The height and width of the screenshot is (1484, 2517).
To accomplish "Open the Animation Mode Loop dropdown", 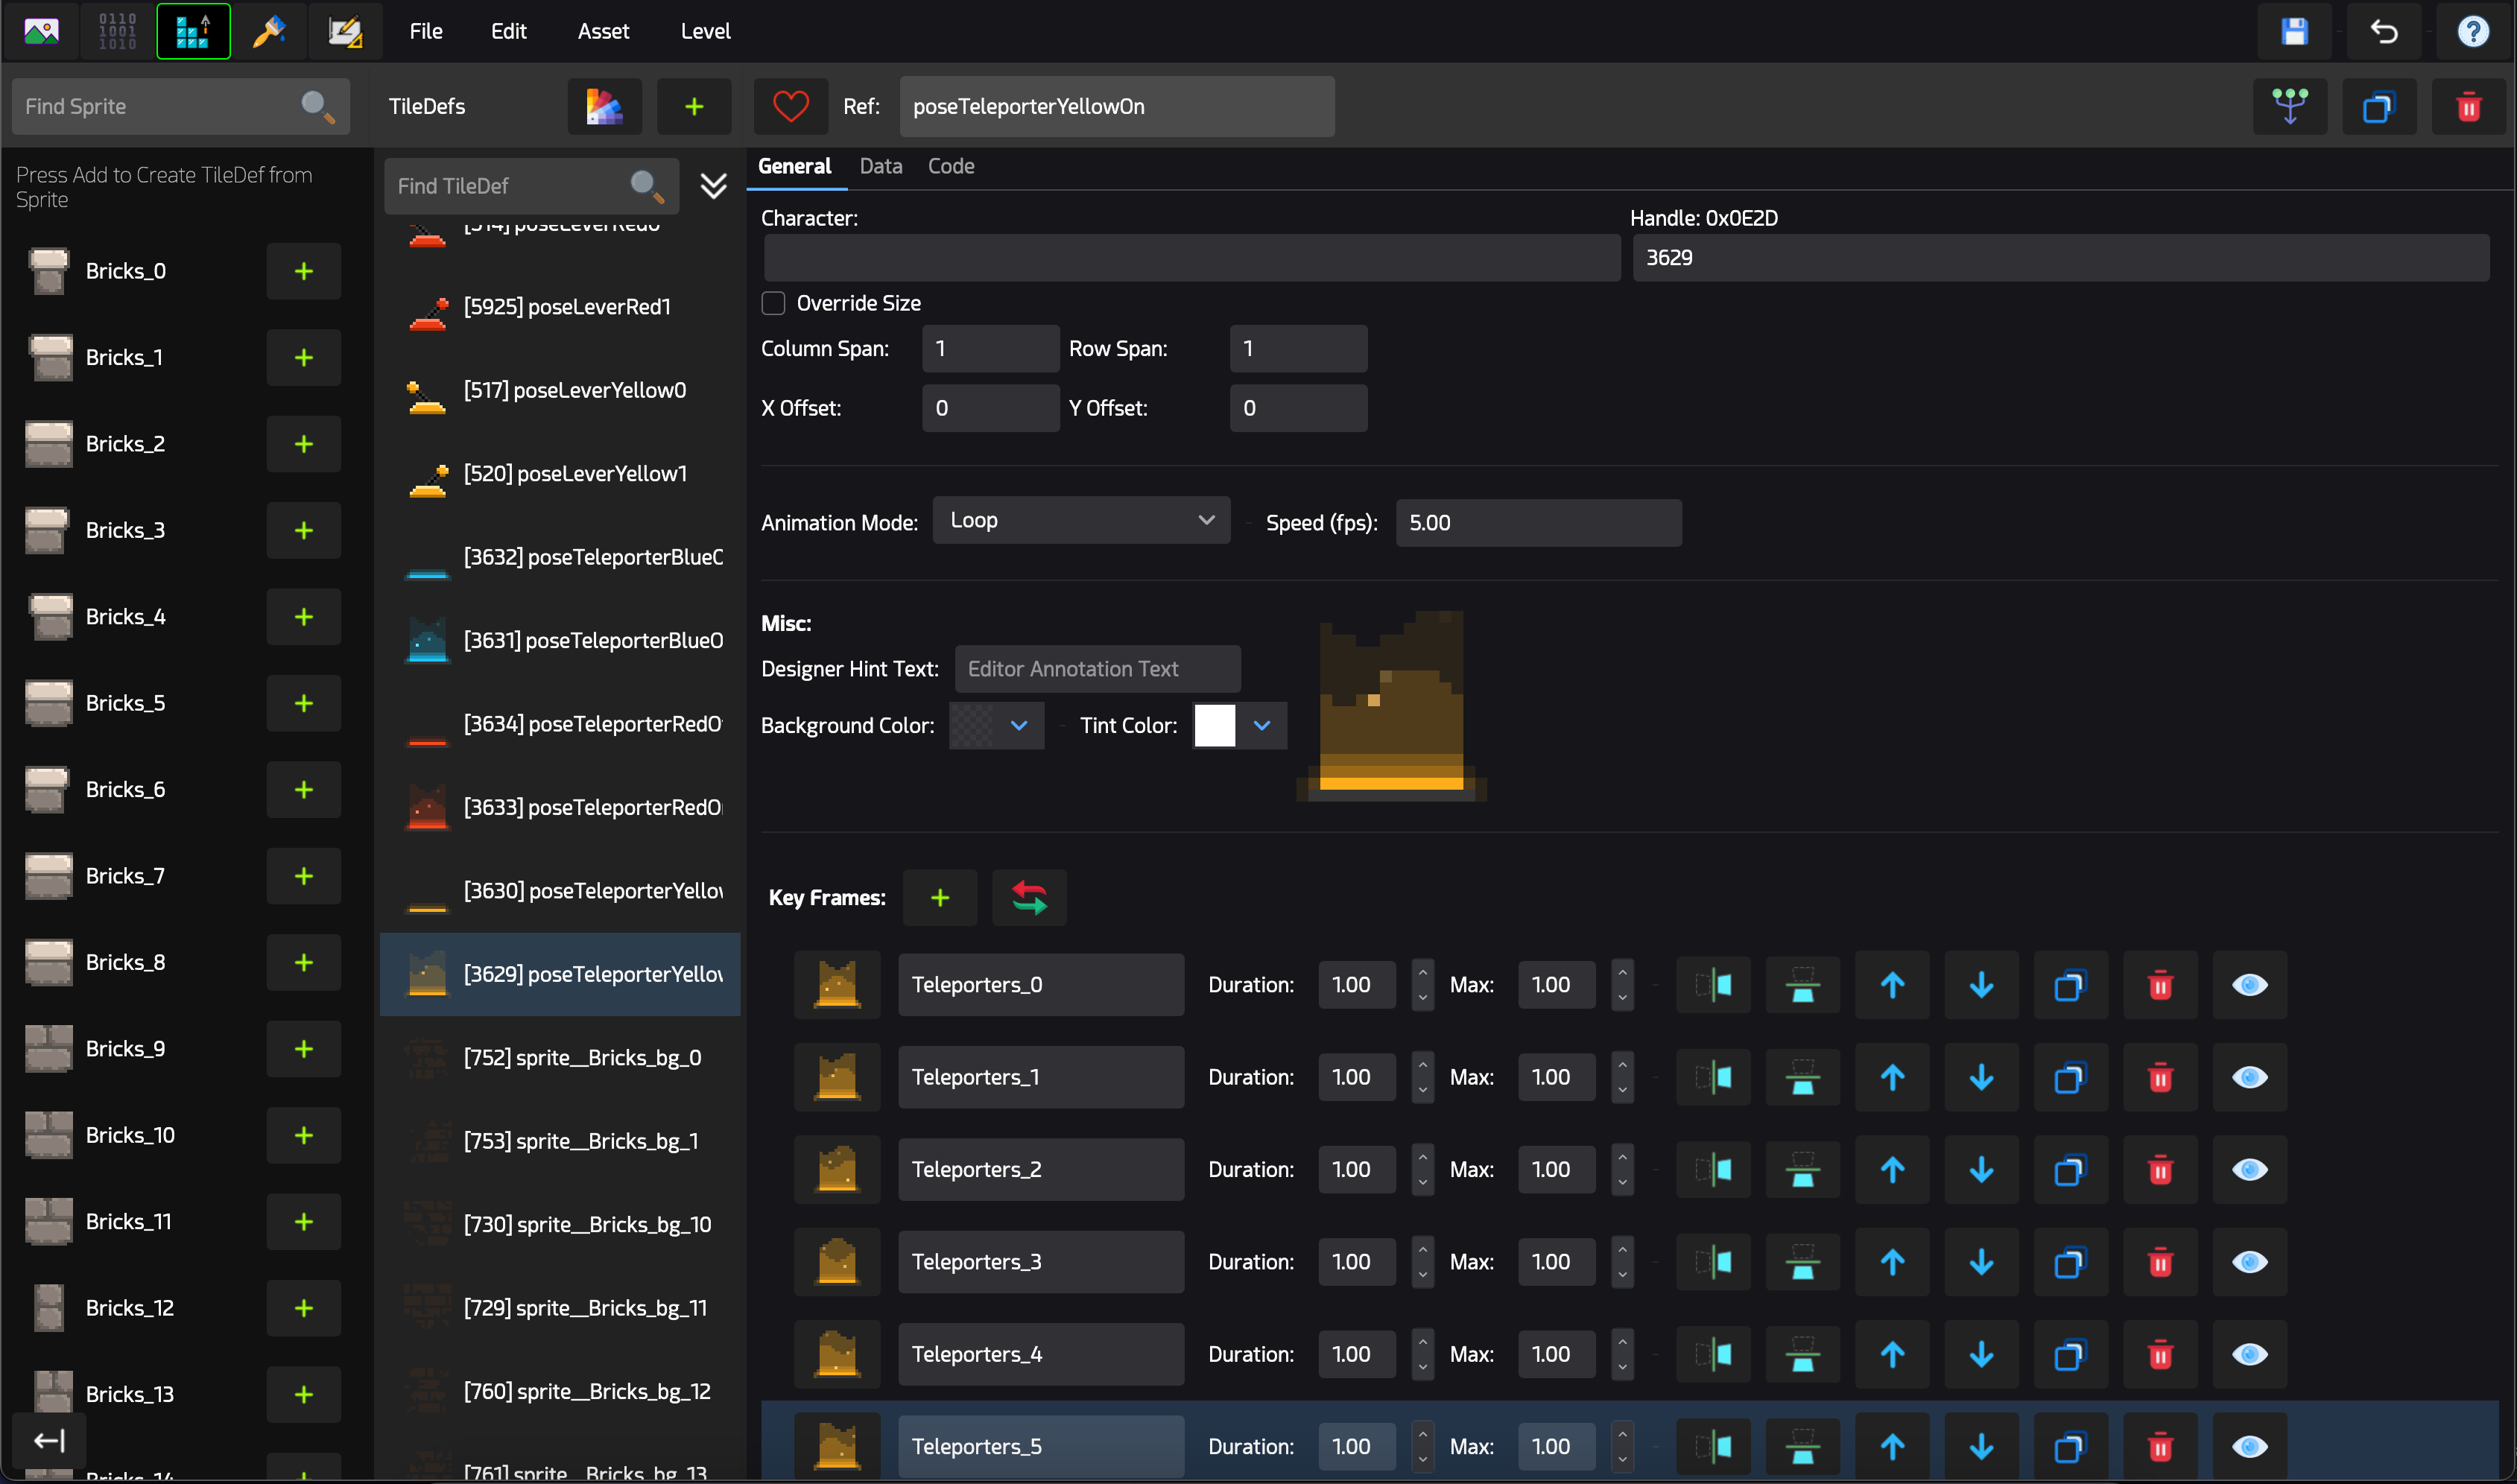I will click(x=1081, y=520).
